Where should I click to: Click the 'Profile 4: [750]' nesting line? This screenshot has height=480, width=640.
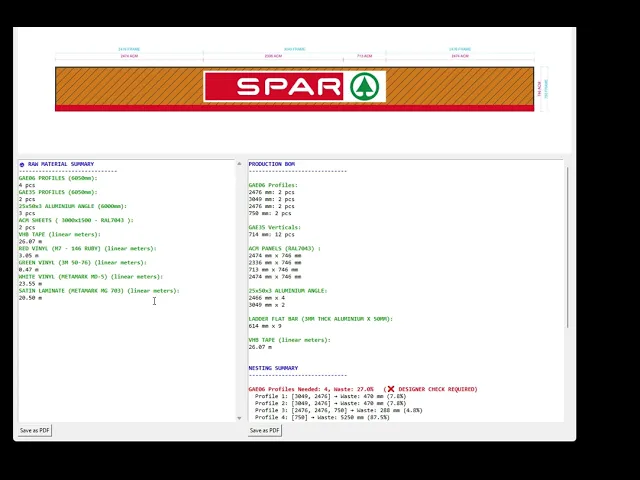322,418
